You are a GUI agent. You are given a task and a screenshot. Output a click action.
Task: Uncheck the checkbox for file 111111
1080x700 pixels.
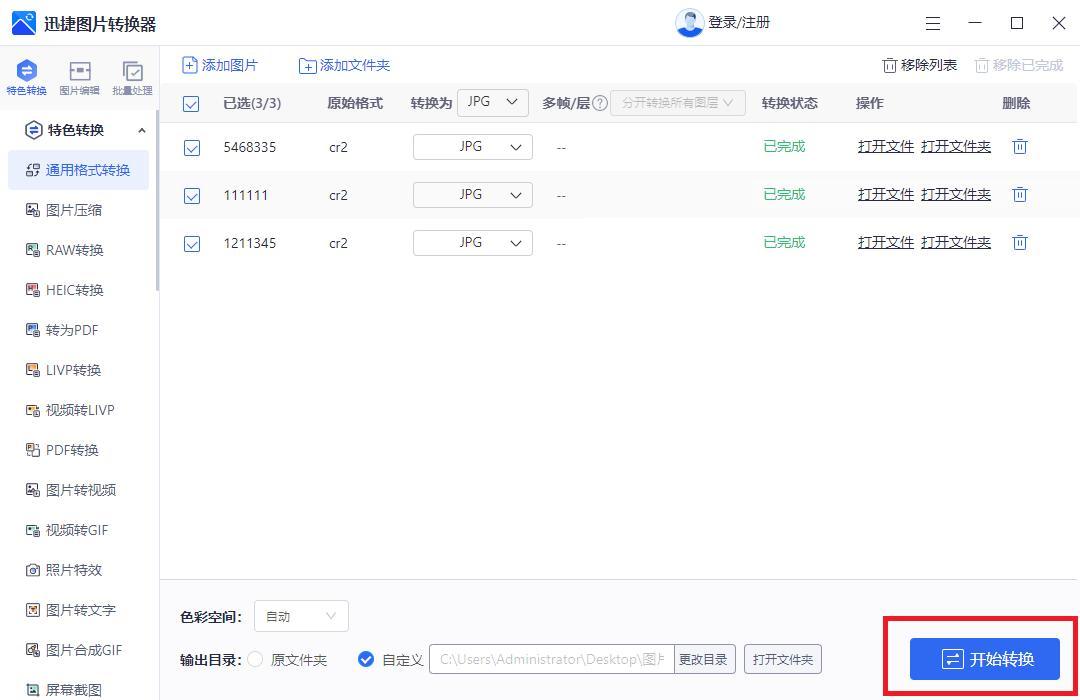click(x=192, y=196)
